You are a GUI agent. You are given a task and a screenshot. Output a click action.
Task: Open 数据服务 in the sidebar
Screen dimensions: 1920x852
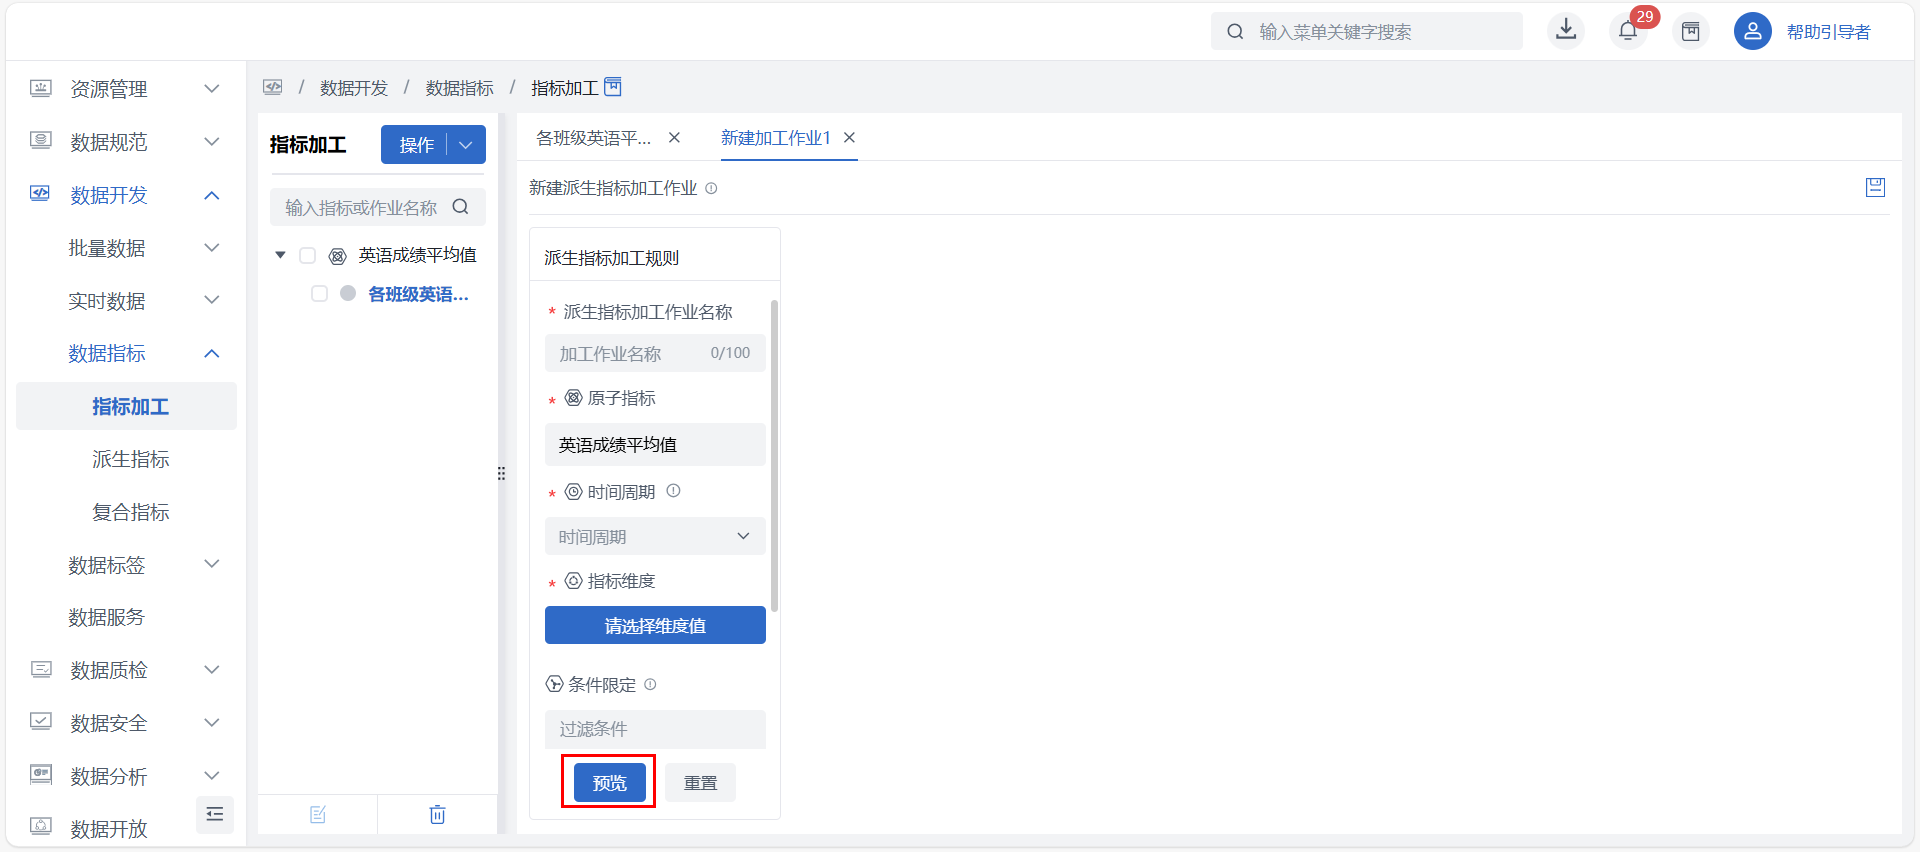tap(107, 617)
